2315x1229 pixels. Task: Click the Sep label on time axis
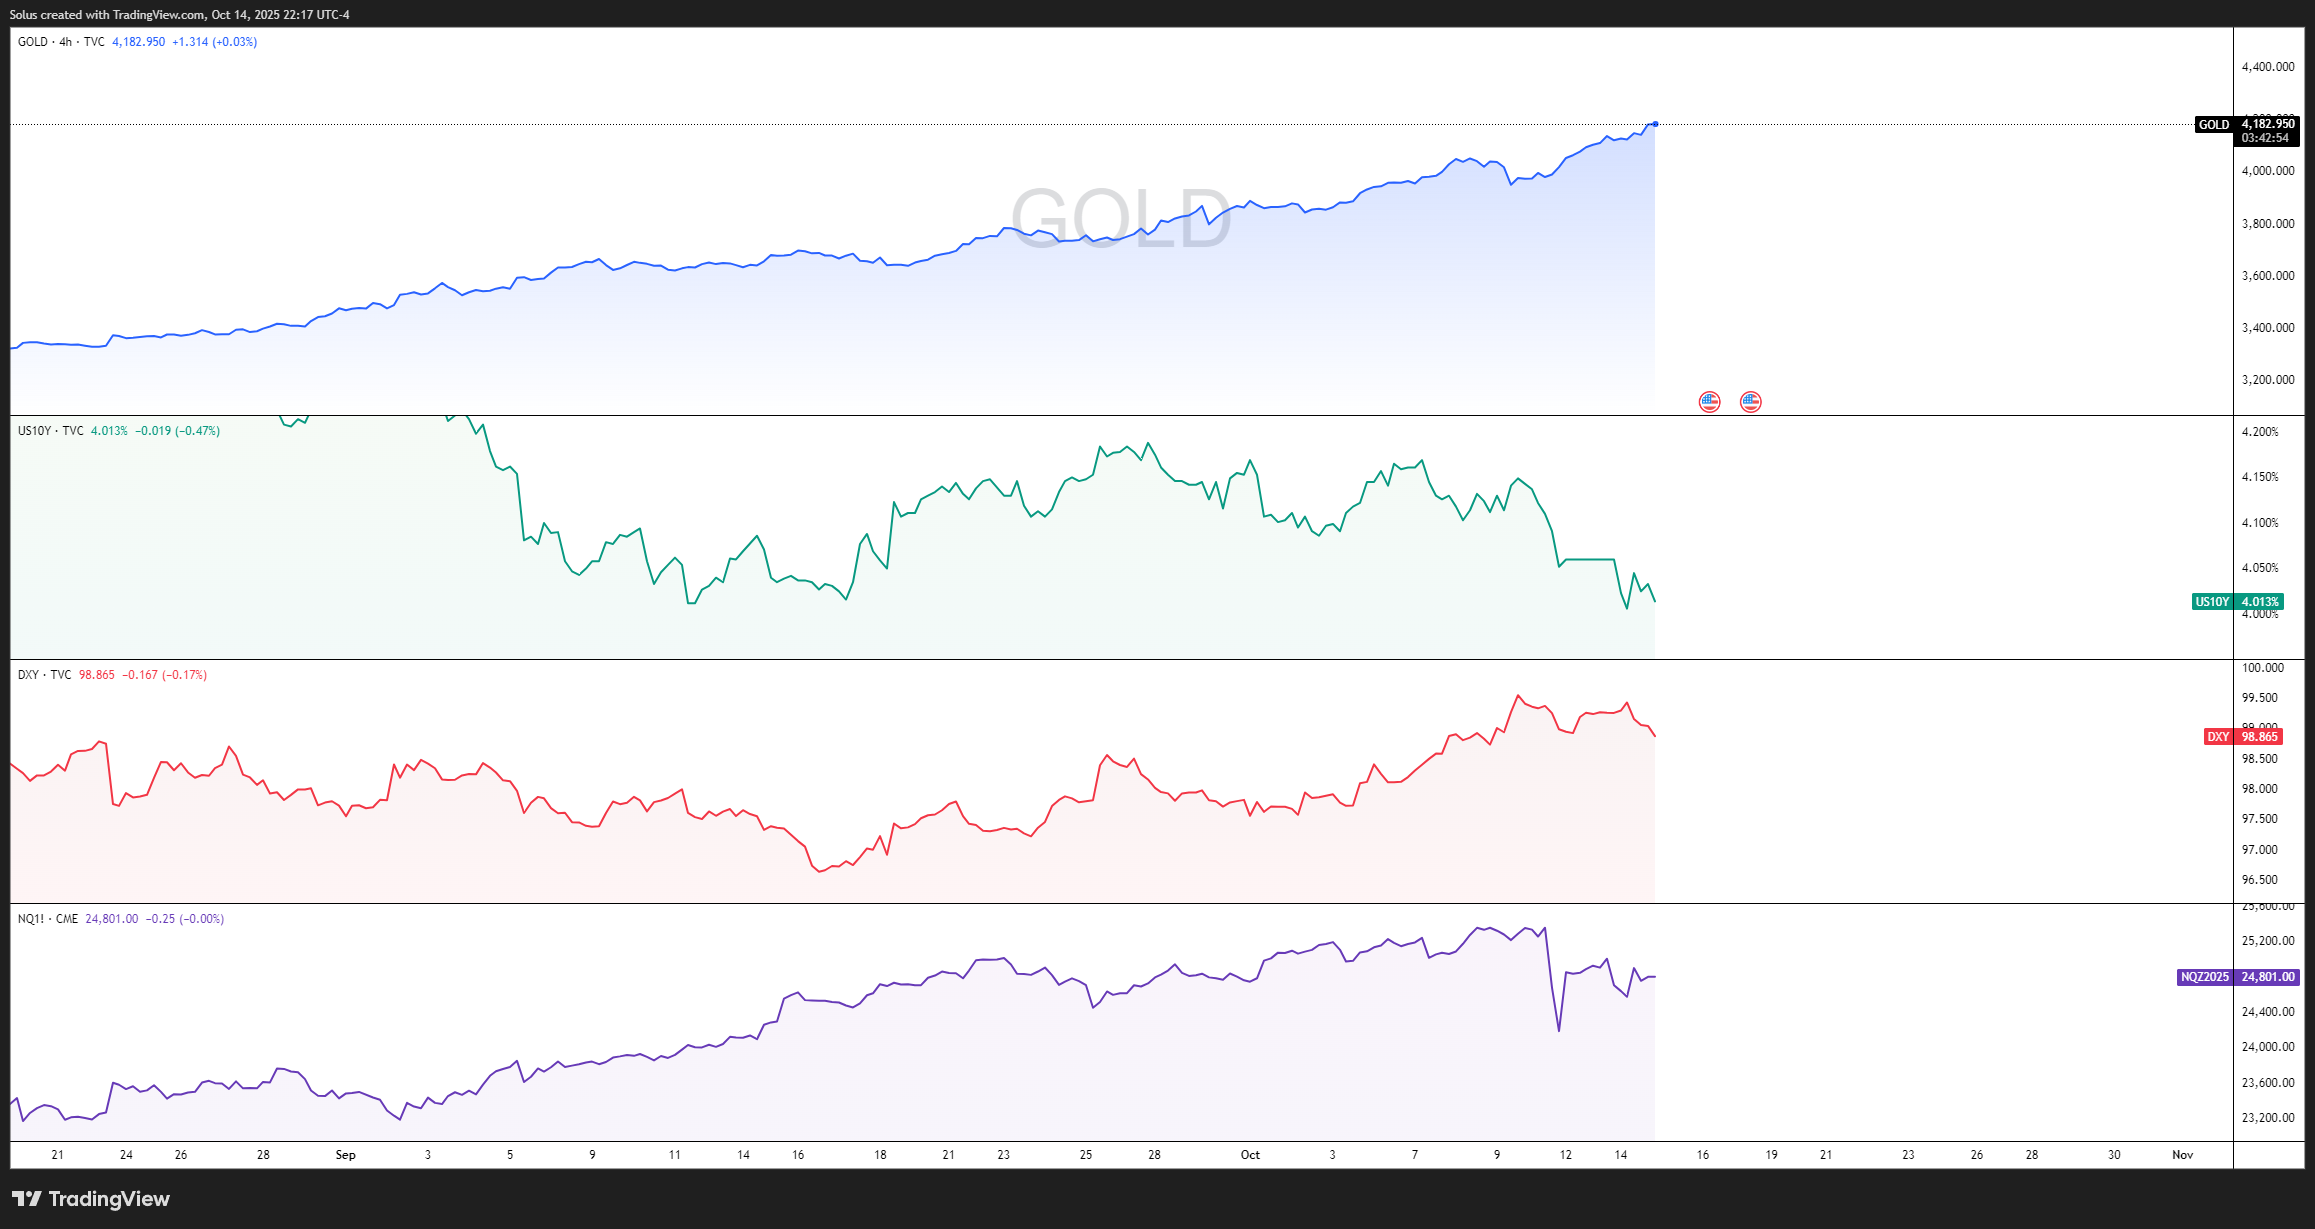(345, 1155)
